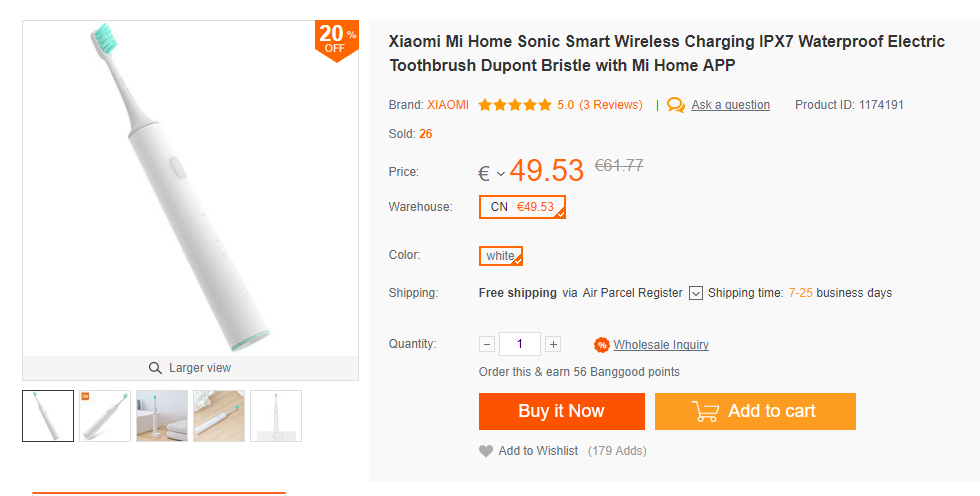Screen dimensions: 980x496
Task: Select the second toothbrush thumbnail
Action: (x=105, y=416)
